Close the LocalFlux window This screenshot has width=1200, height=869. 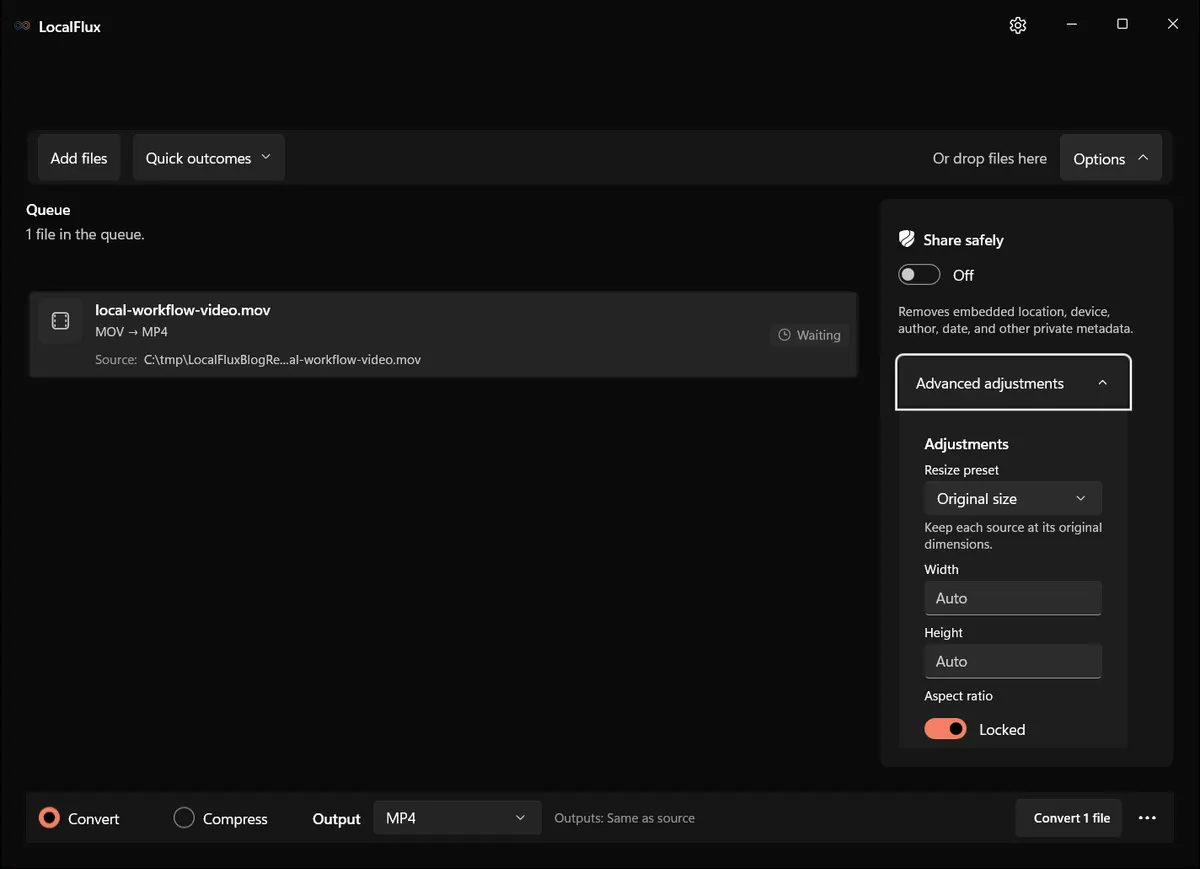[x=1173, y=25]
